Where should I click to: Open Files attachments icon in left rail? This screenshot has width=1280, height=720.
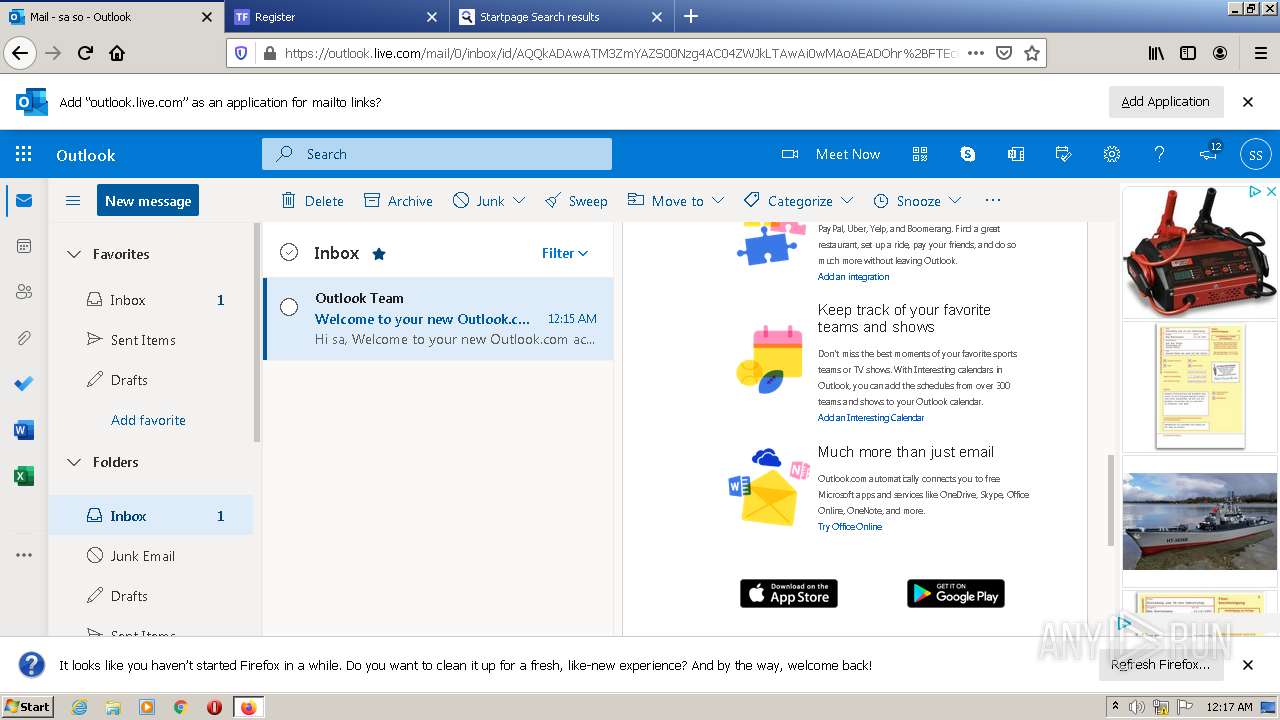(x=24, y=338)
